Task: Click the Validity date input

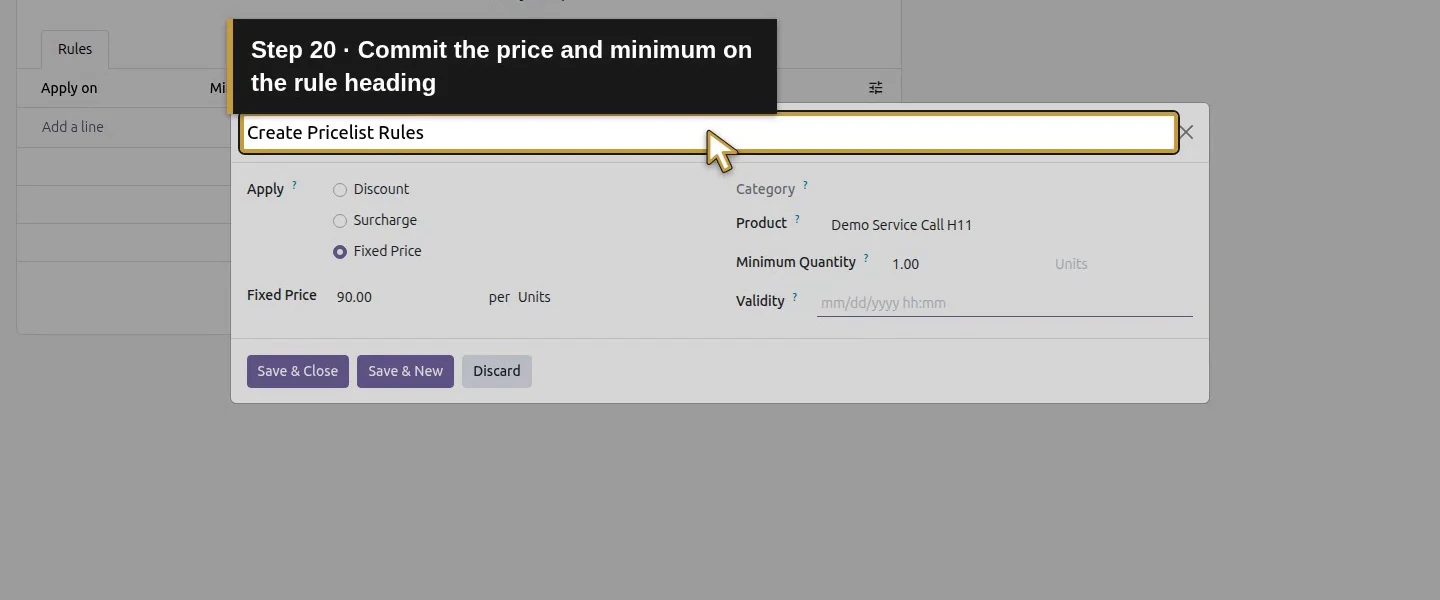Action: click(x=1005, y=303)
